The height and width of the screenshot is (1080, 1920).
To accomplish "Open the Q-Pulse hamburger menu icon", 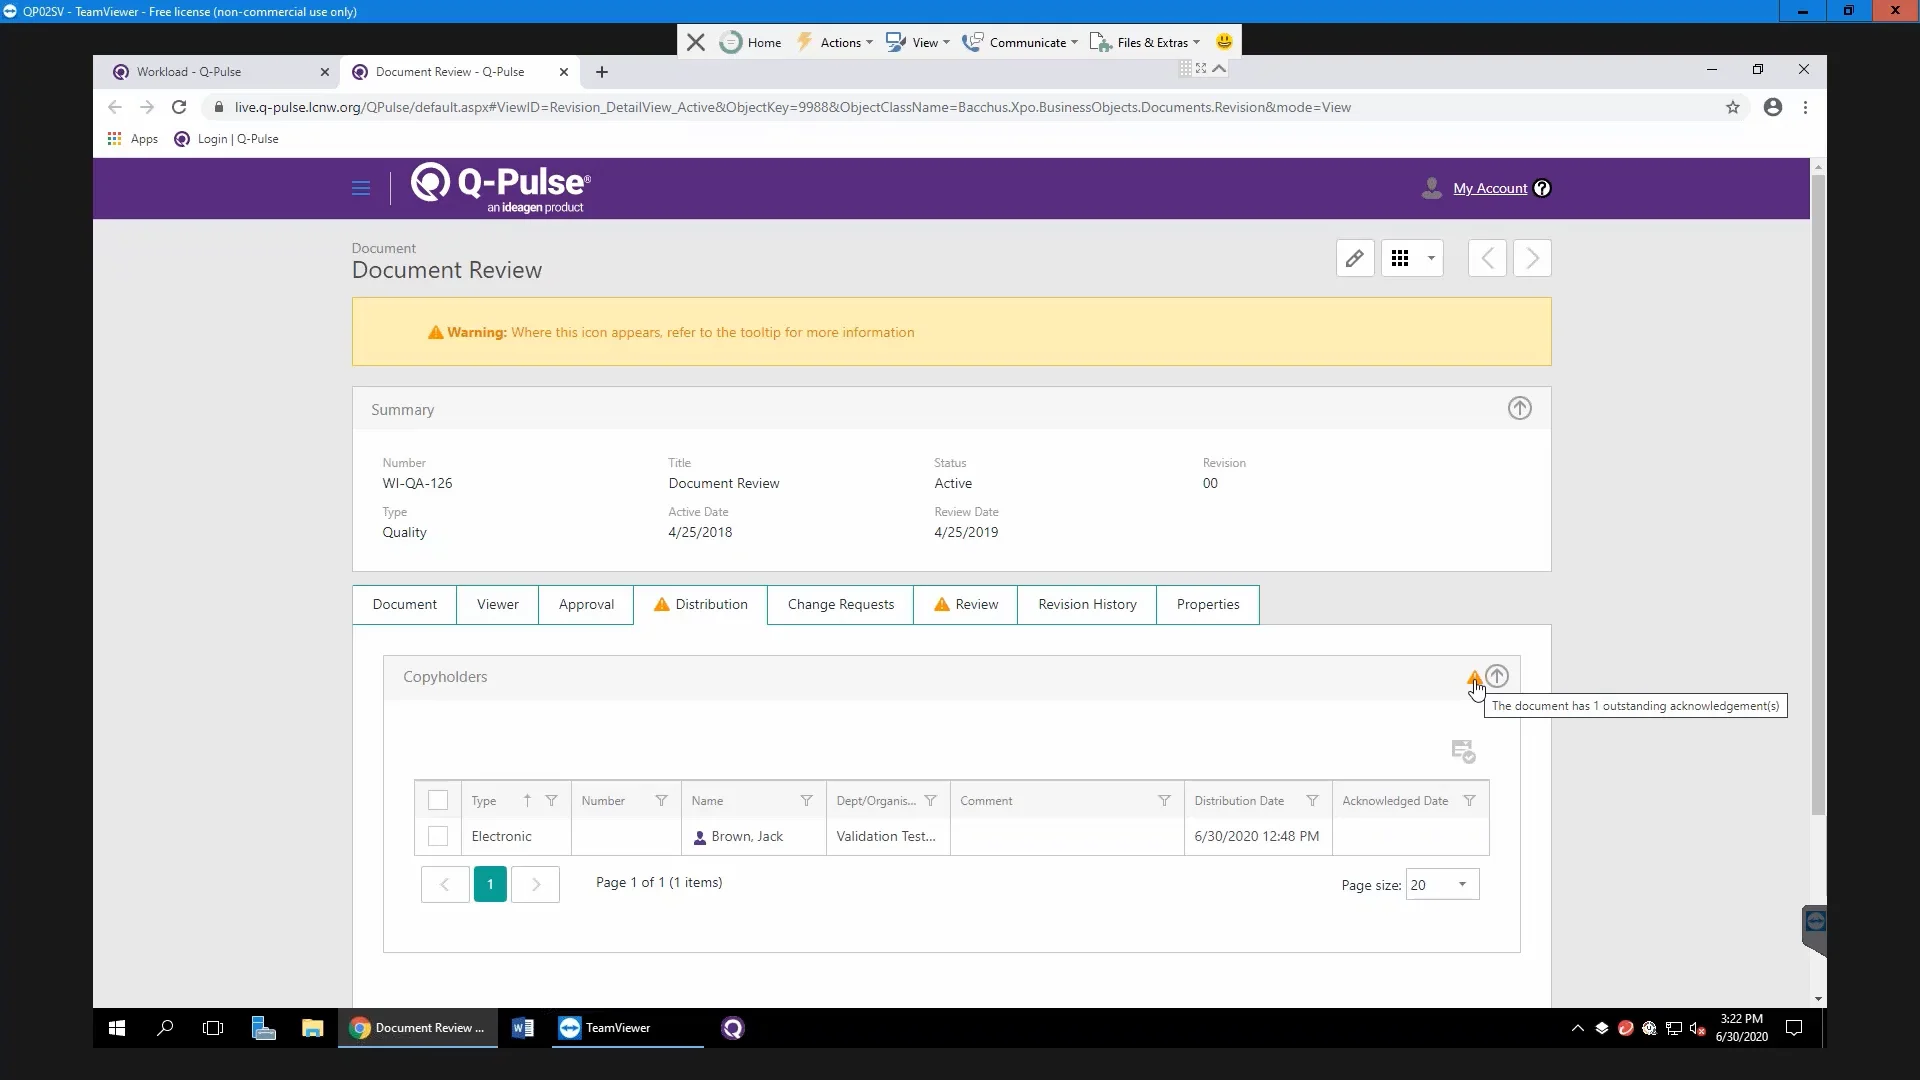I will click(x=360, y=188).
